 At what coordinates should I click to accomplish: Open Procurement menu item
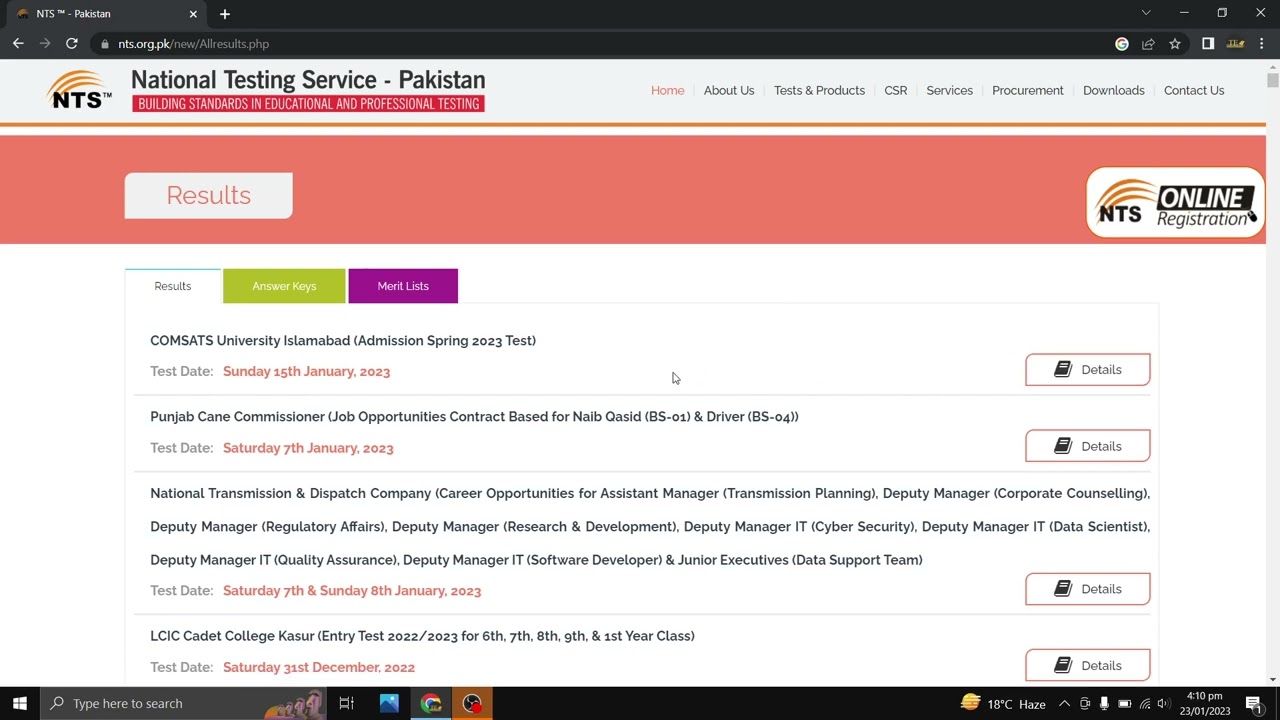(x=1028, y=90)
